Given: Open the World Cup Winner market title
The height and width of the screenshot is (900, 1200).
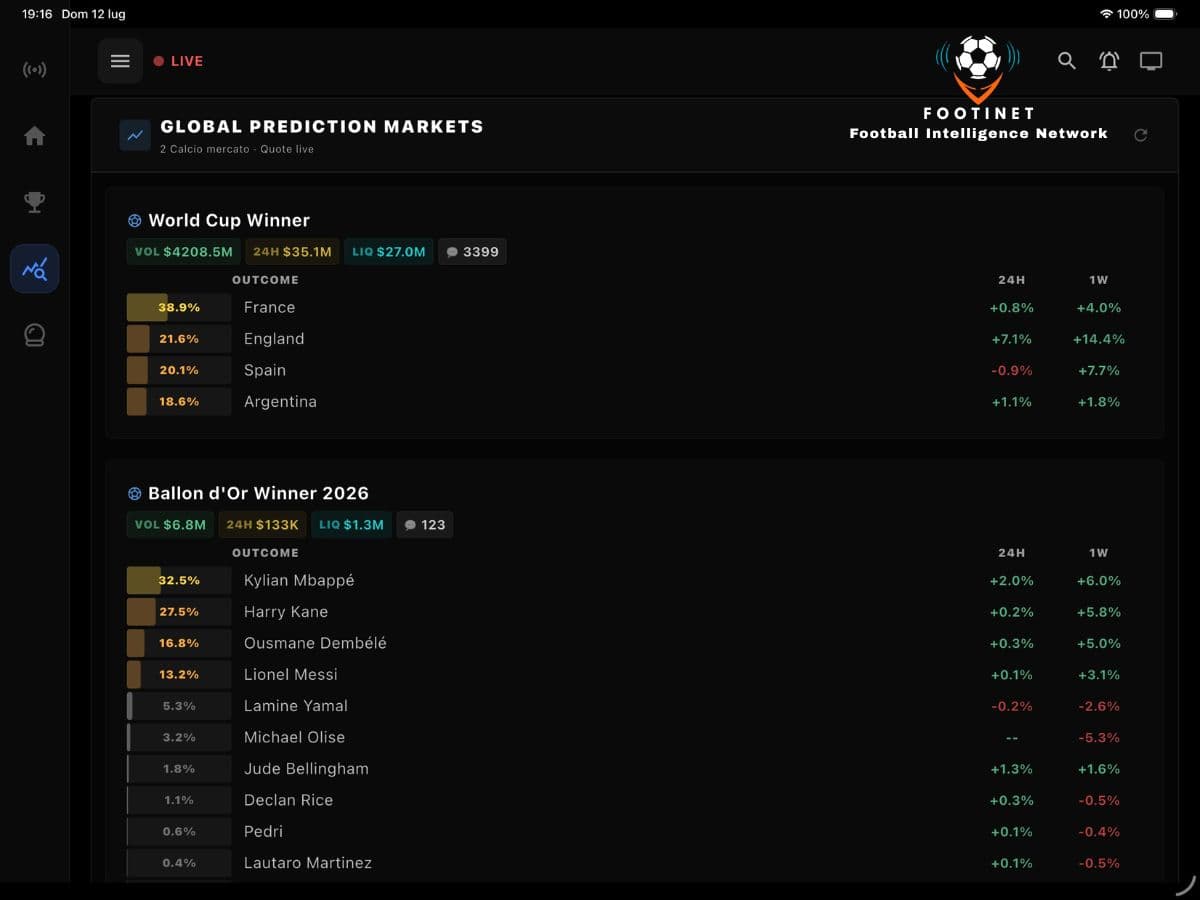Looking at the screenshot, I should pos(229,221).
